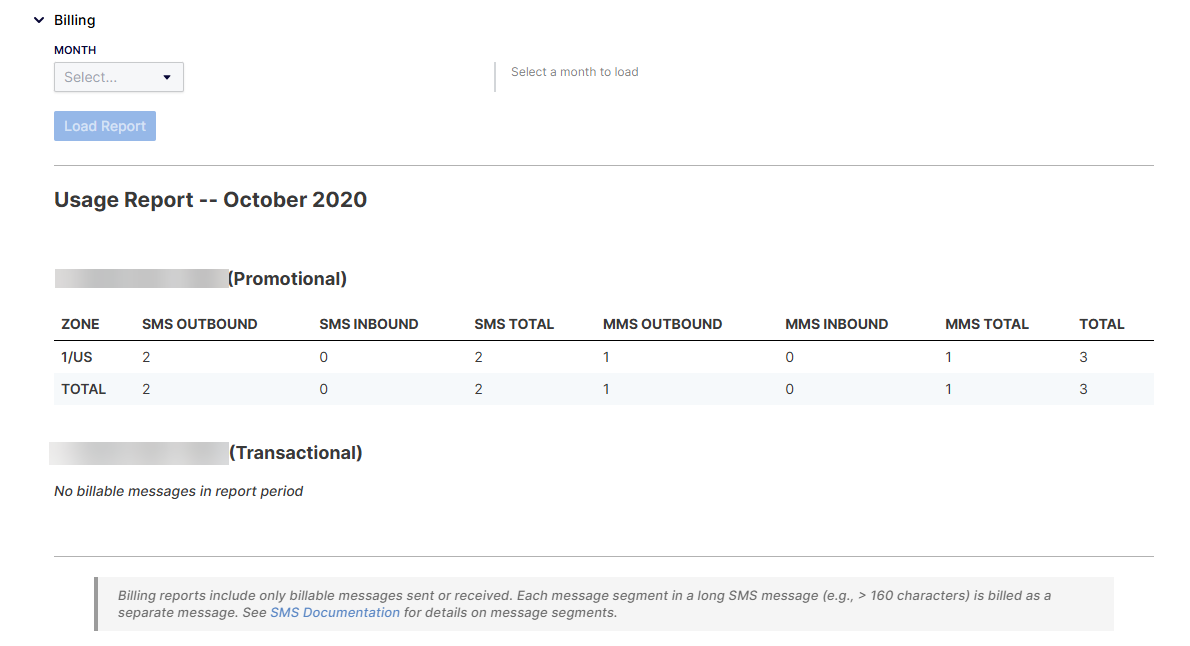Click MMS outbound value in 1/US row
The width and height of the screenshot is (1190, 646).
pyautogui.click(x=606, y=357)
